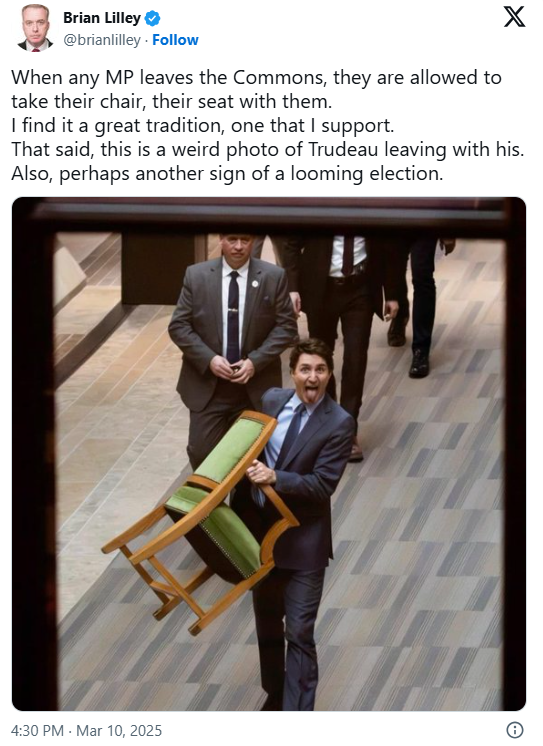Click the text 'take their chair, their seat with them'
Viewport: 543px width, 746px height.
click(171, 101)
